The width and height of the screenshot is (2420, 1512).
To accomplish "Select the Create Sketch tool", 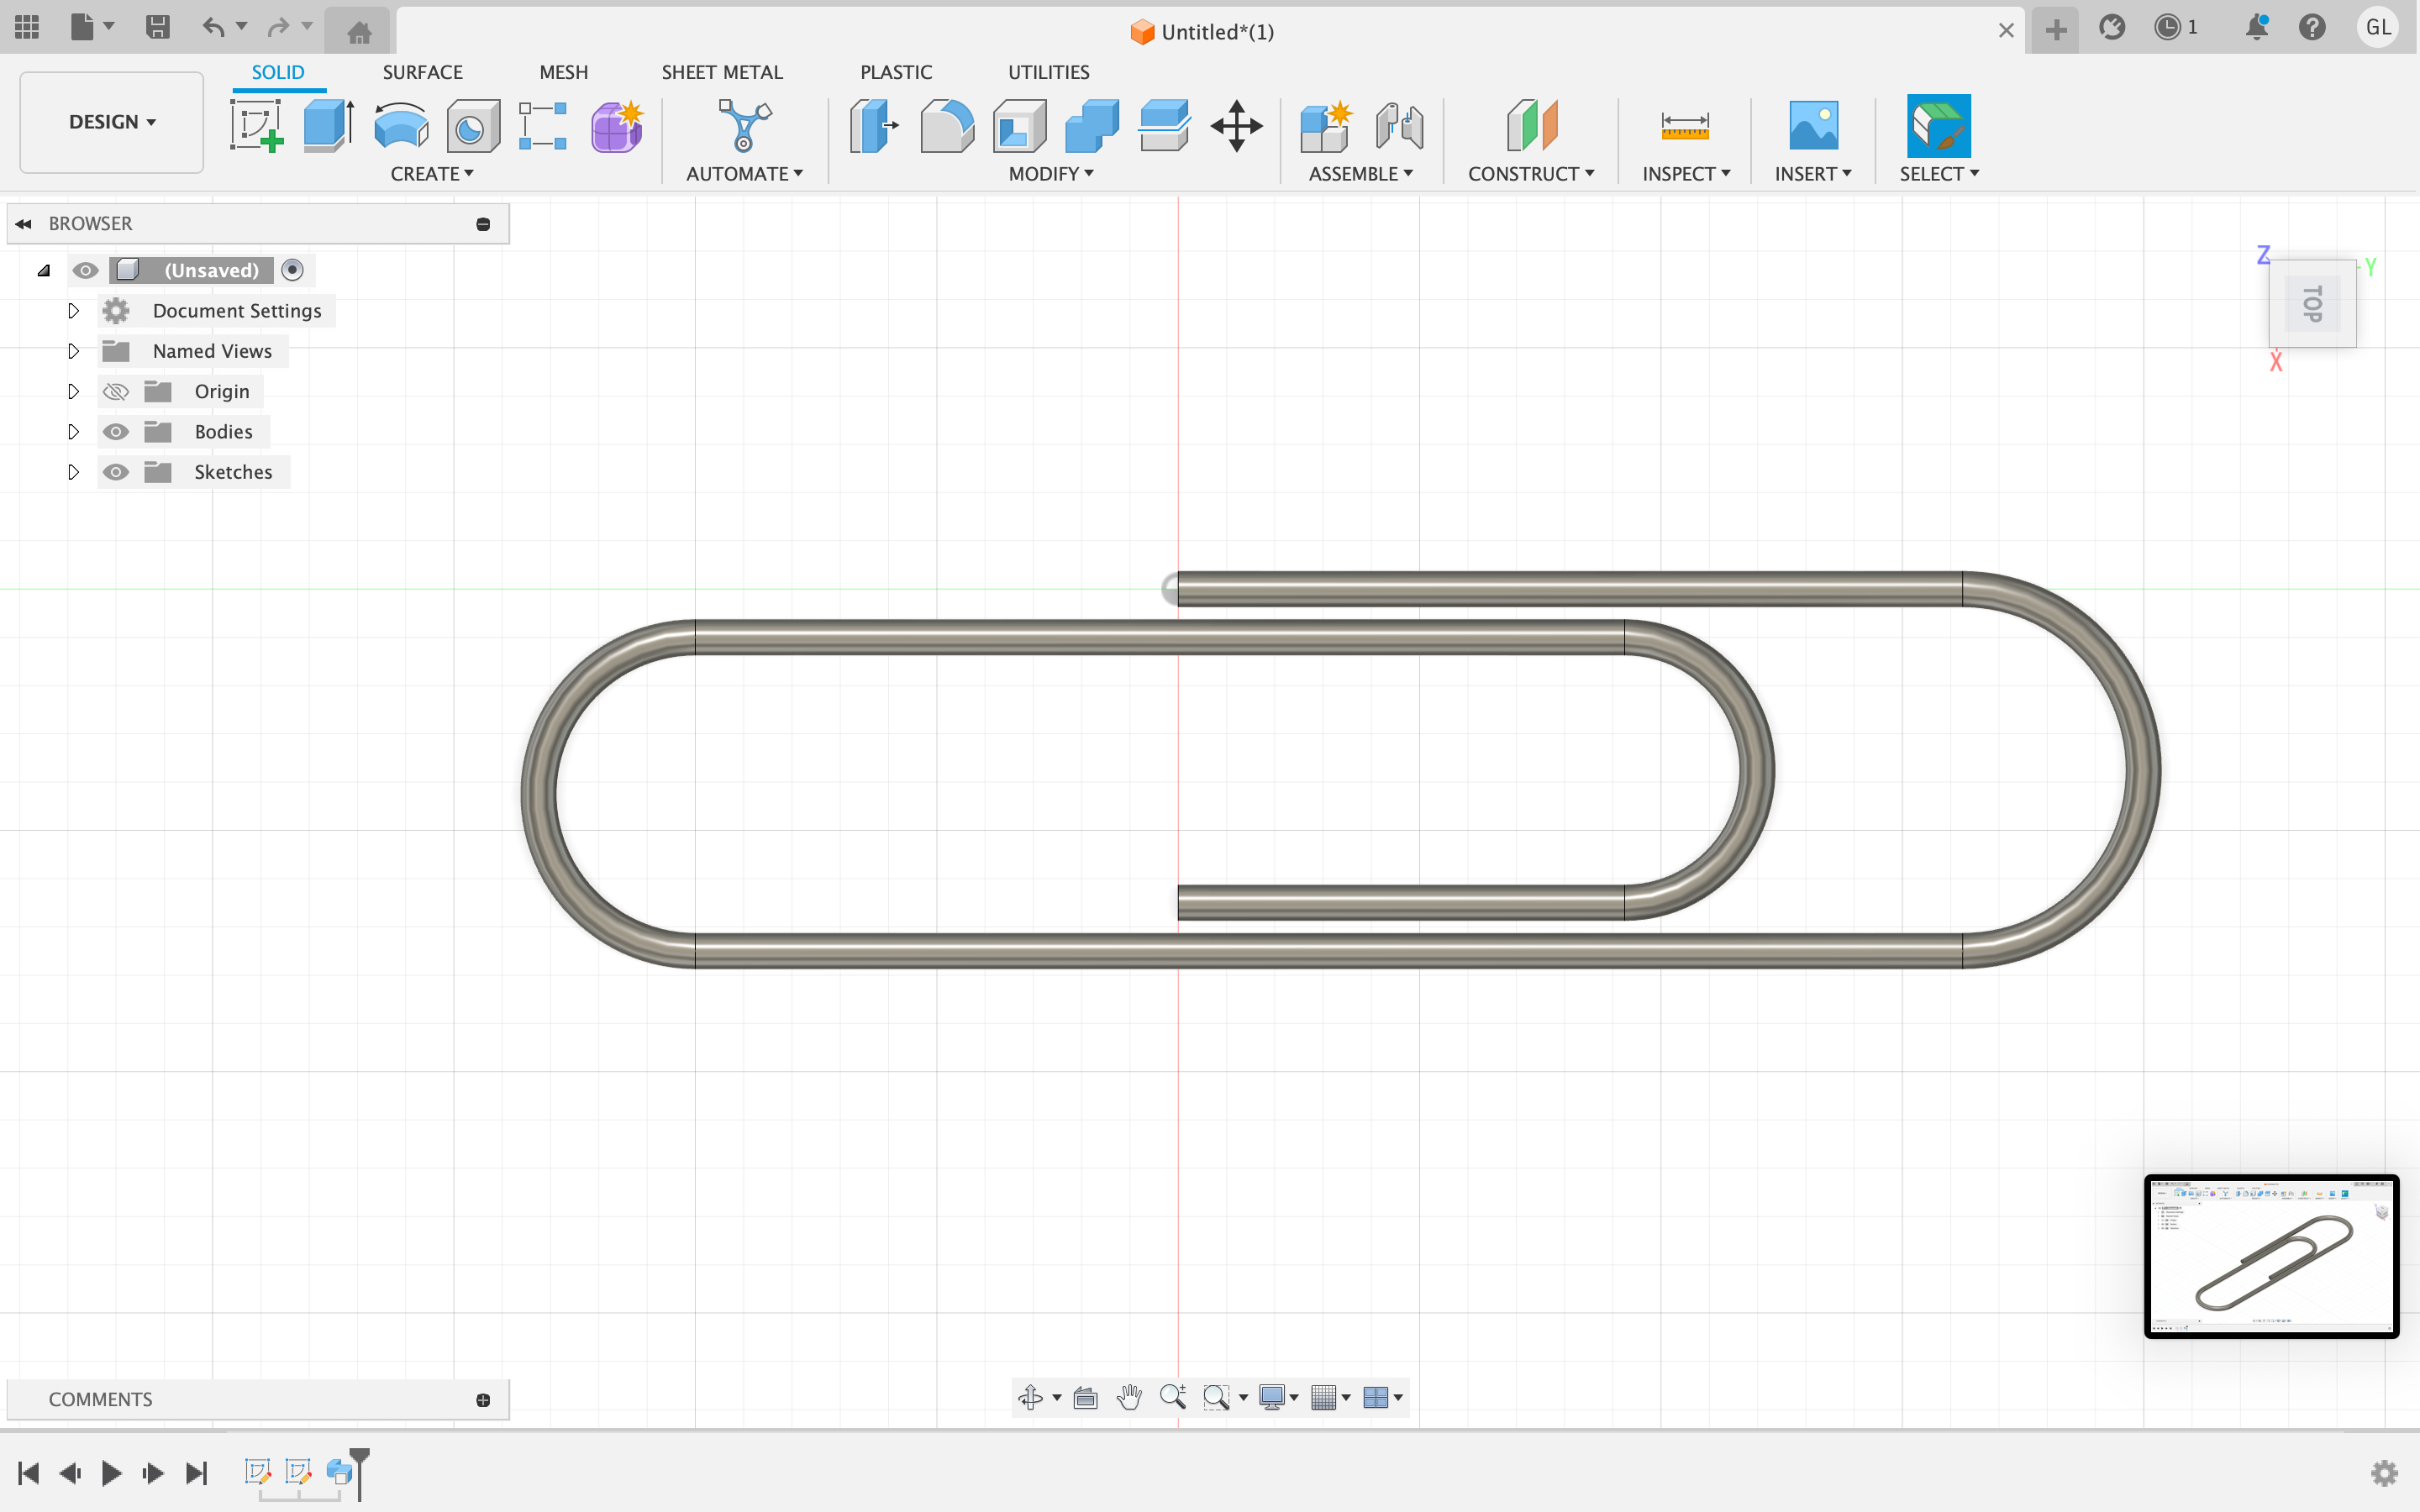I will 256,126.
